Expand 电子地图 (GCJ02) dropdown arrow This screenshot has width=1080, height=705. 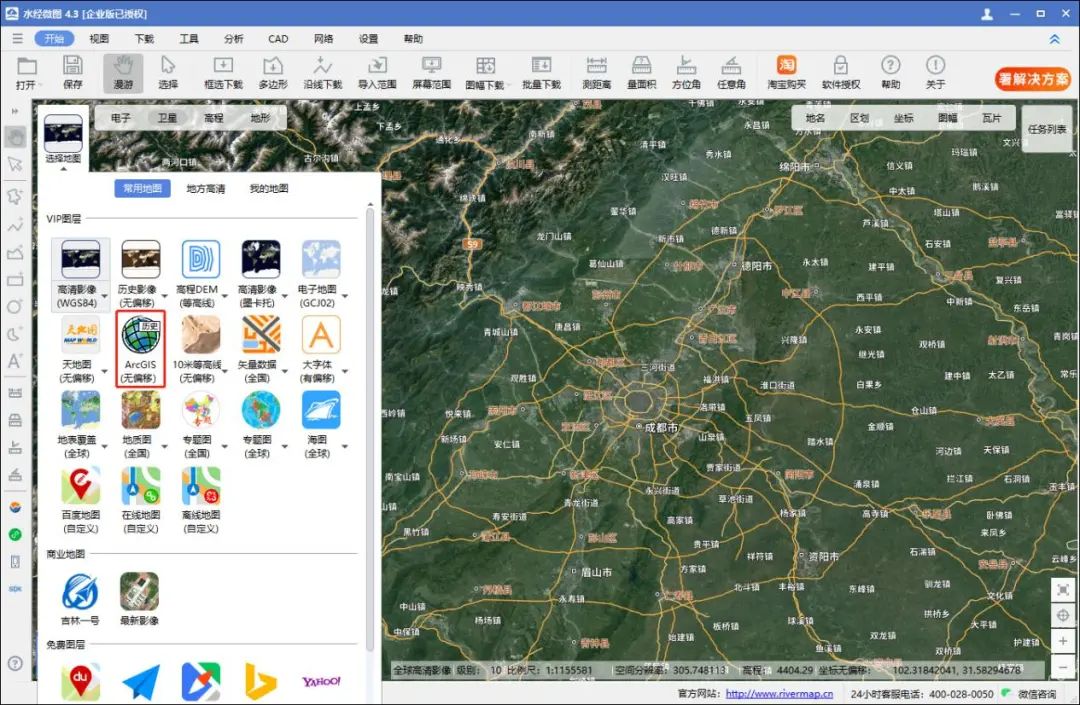344,297
